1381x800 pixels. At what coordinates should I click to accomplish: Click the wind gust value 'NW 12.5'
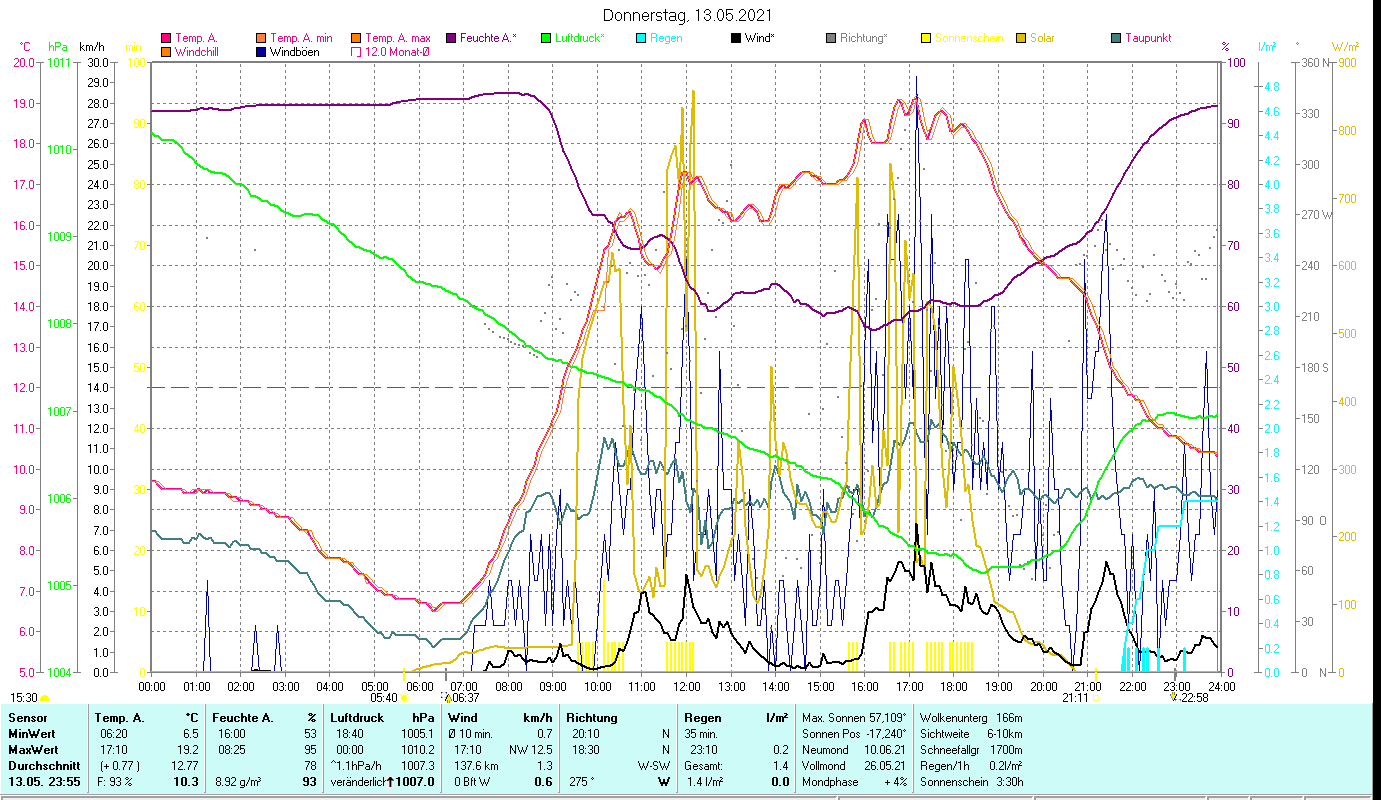(x=530, y=750)
